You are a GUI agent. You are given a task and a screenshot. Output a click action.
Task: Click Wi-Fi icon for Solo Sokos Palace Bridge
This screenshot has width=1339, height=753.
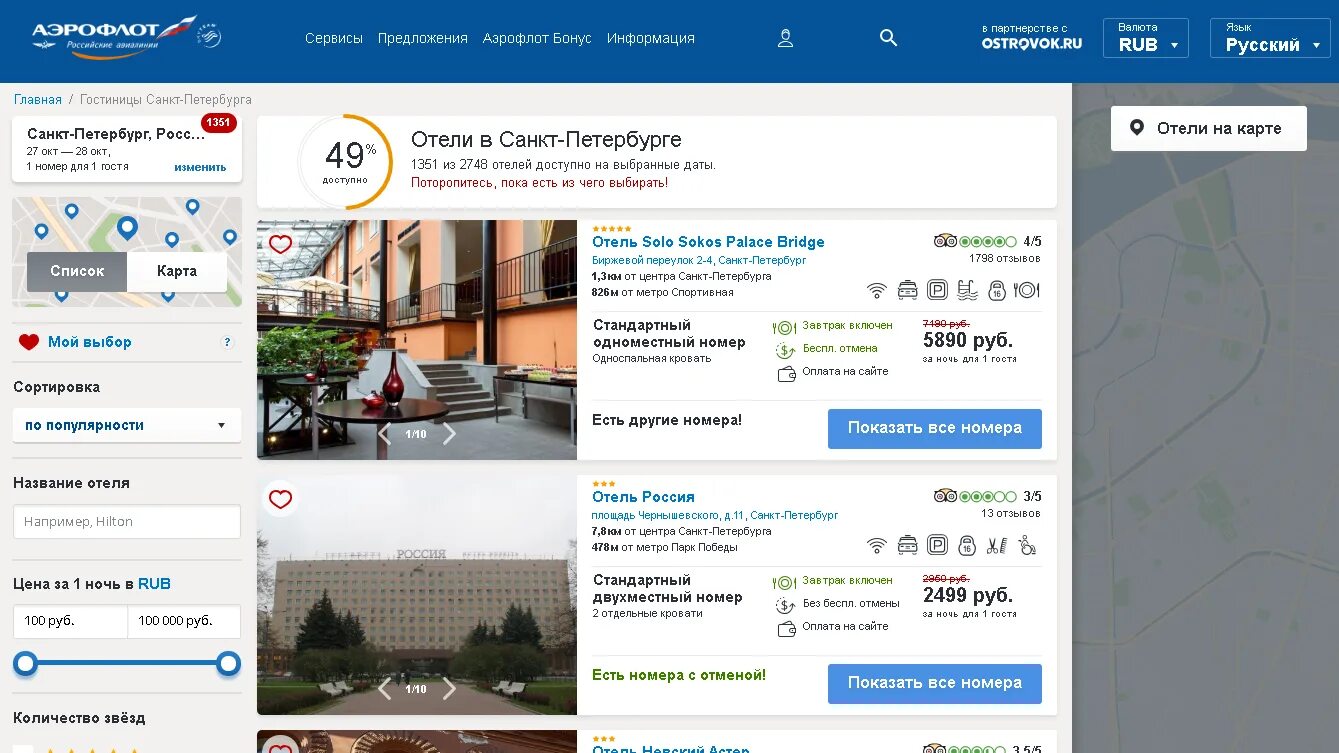(877, 290)
